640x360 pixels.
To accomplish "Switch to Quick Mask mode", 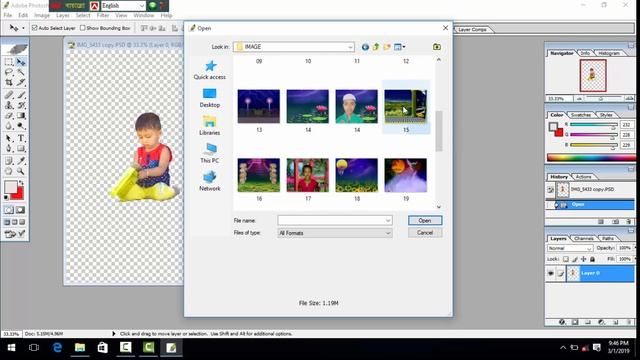I will coord(20,210).
